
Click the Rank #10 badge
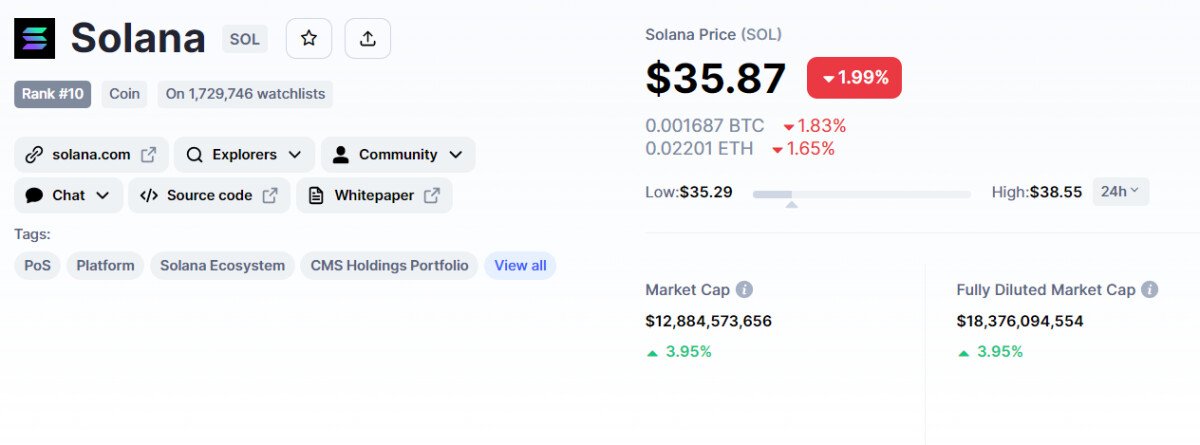52,94
